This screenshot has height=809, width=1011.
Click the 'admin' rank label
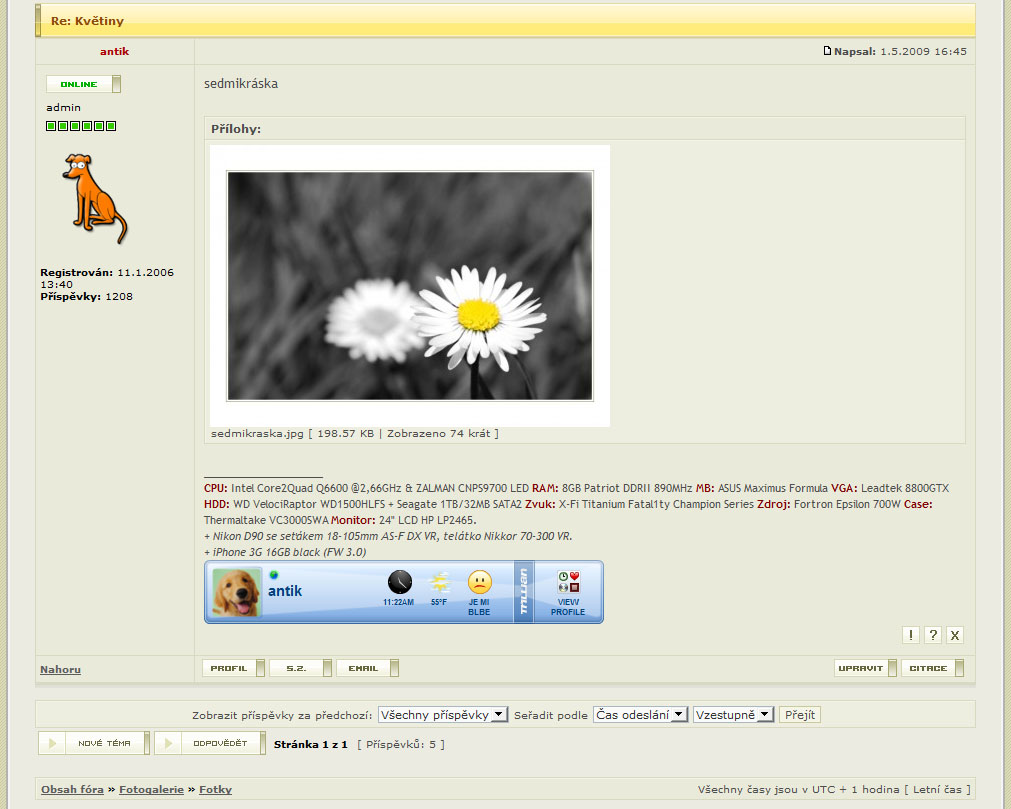[63, 108]
